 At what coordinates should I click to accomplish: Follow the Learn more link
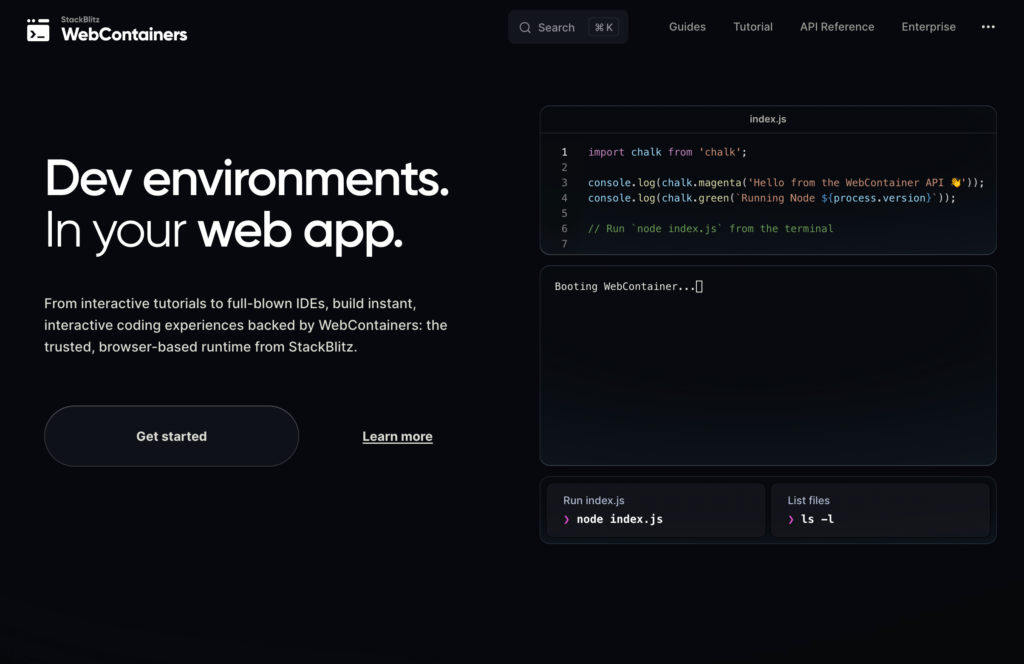click(397, 436)
